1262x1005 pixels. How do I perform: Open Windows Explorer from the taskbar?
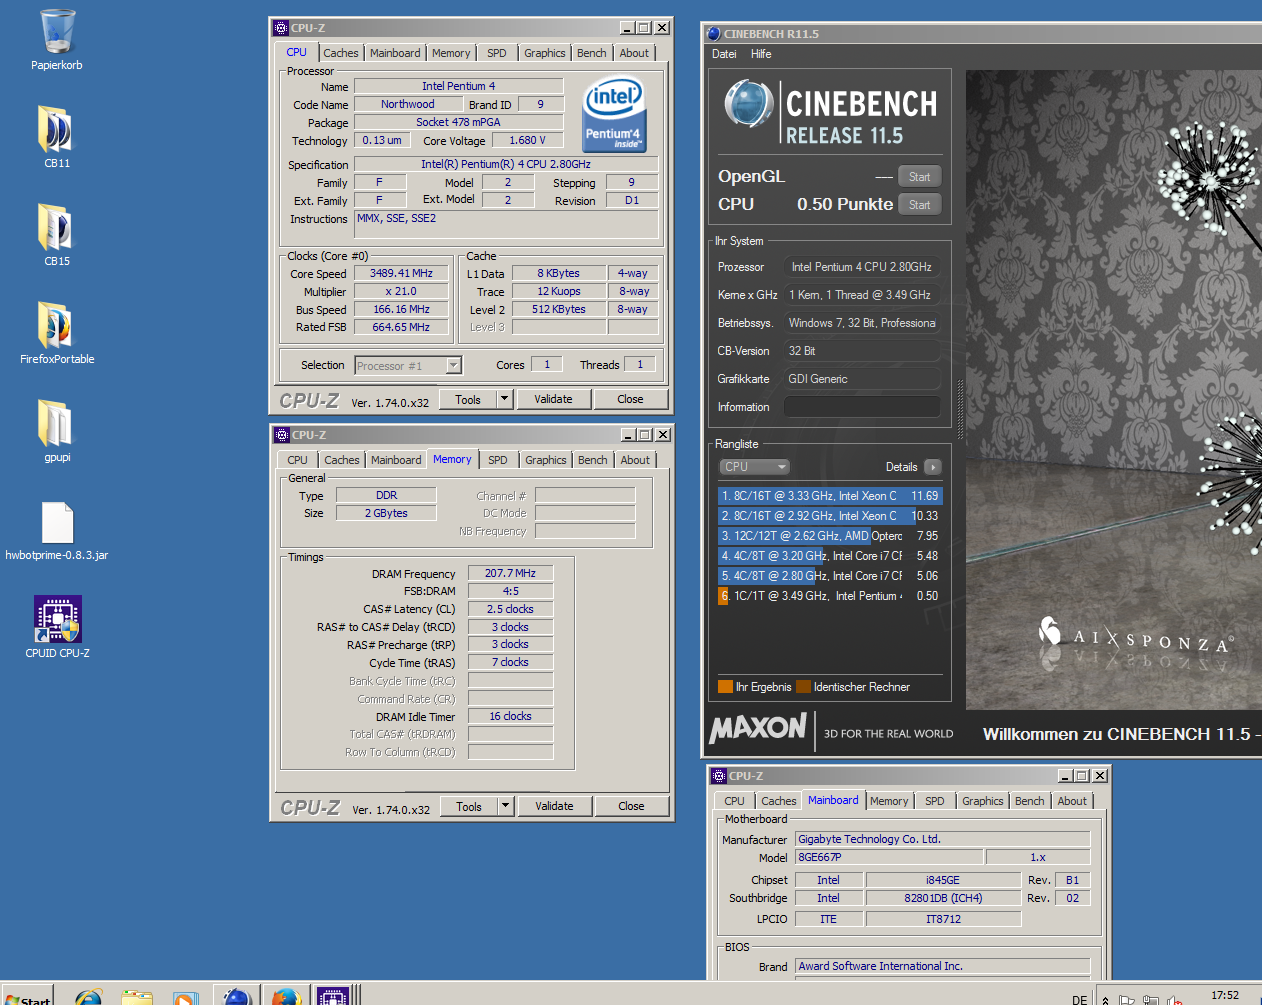(137, 997)
